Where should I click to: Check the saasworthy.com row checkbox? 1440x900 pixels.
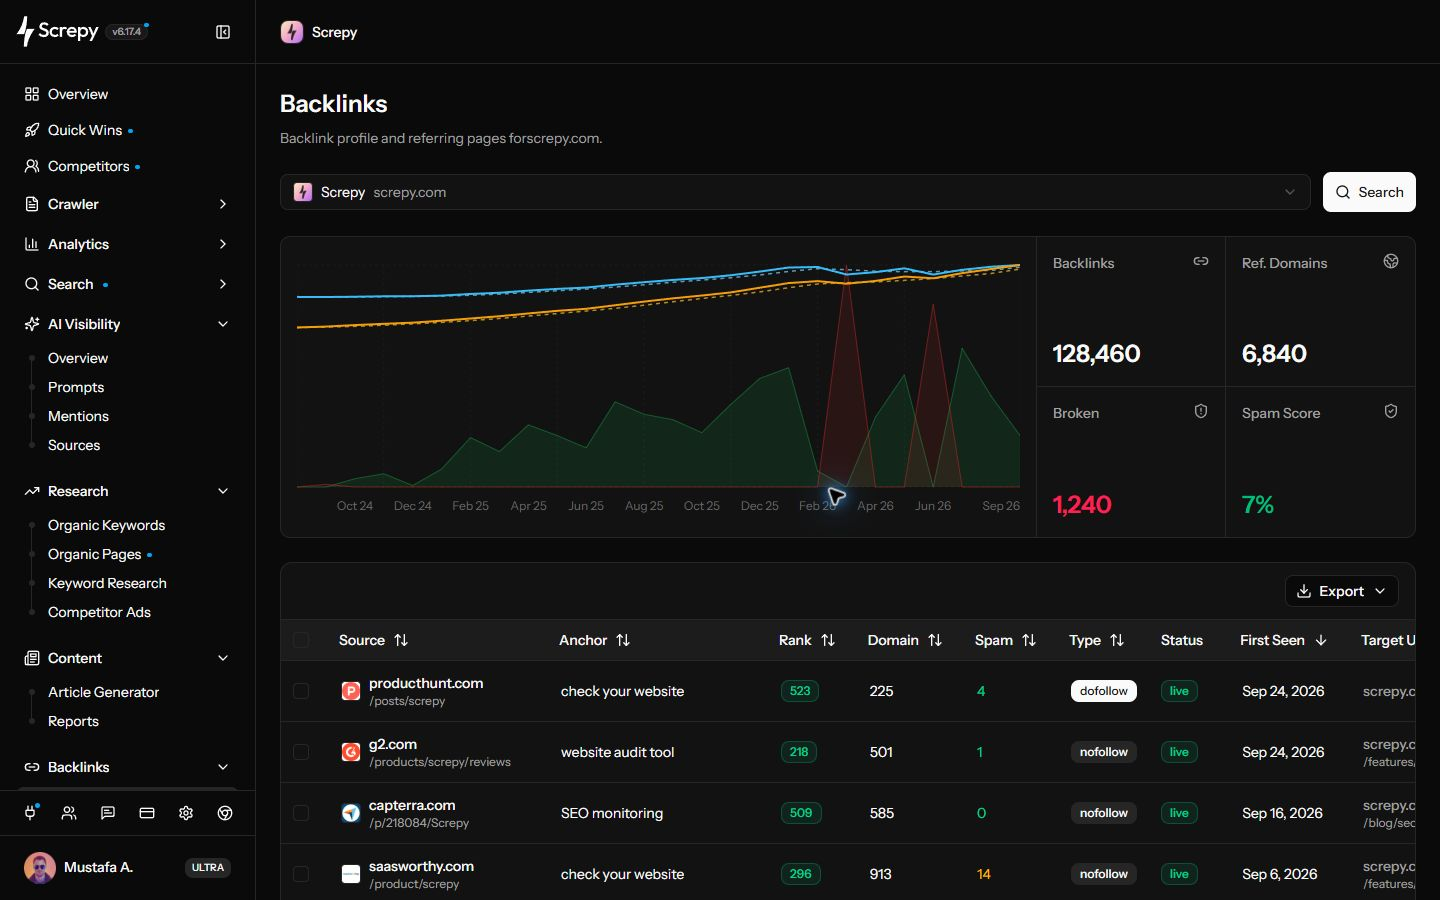(301, 874)
